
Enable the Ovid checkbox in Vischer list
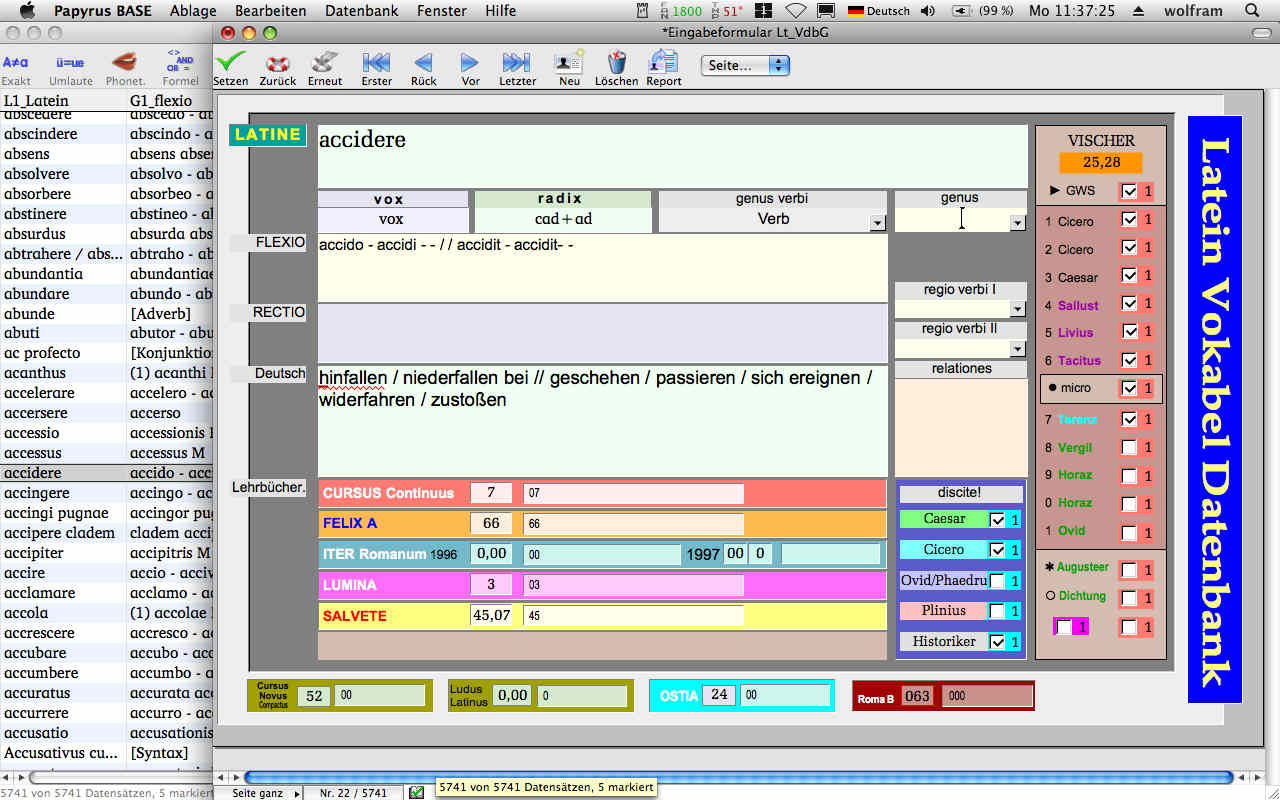pos(1129,531)
